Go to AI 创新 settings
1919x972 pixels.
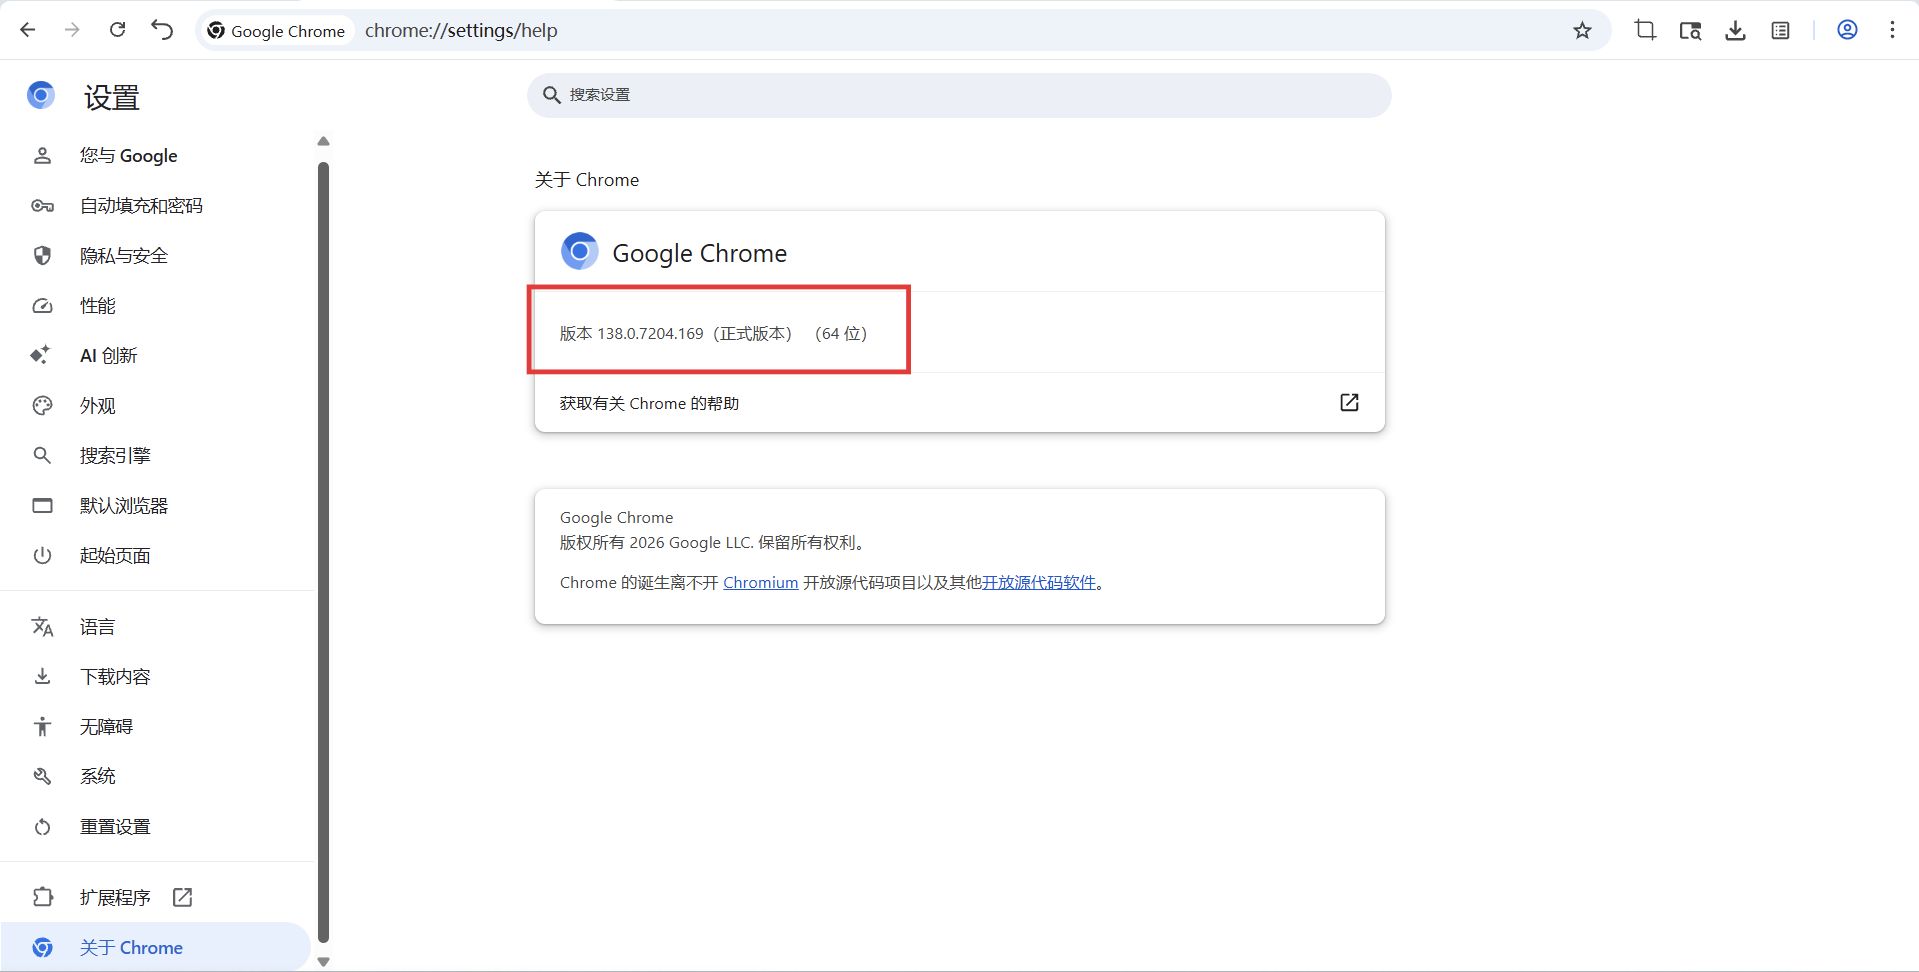108,356
